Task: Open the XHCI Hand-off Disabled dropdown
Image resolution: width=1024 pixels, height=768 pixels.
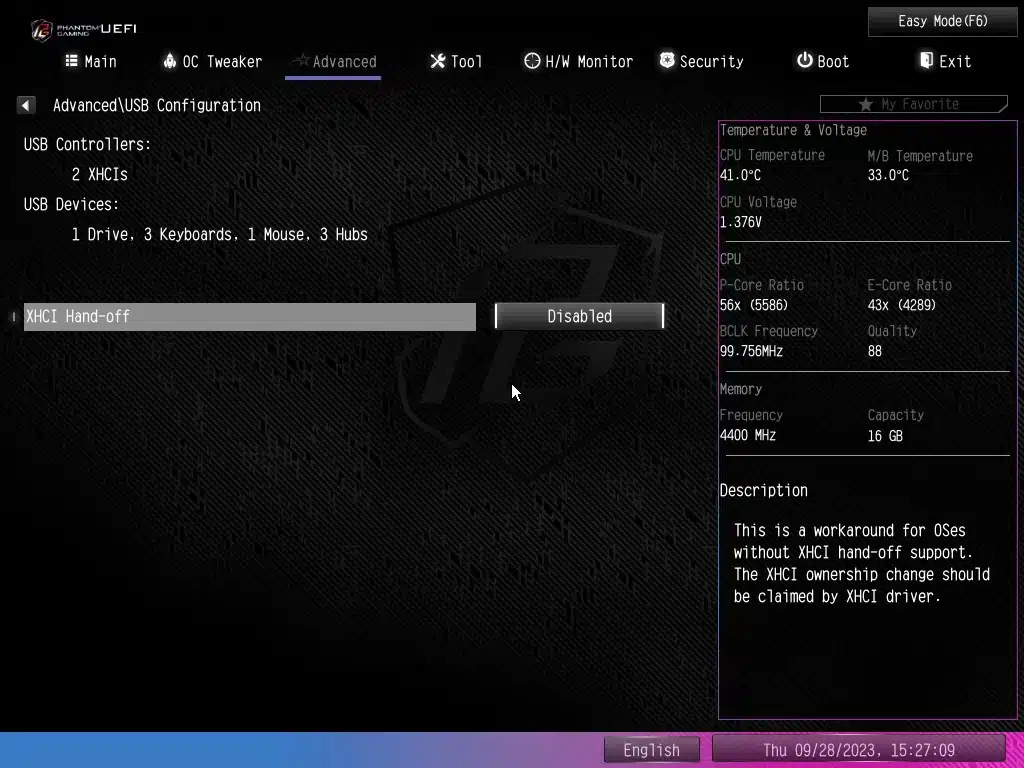Action: pyautogui.click(x=579, y=316)
